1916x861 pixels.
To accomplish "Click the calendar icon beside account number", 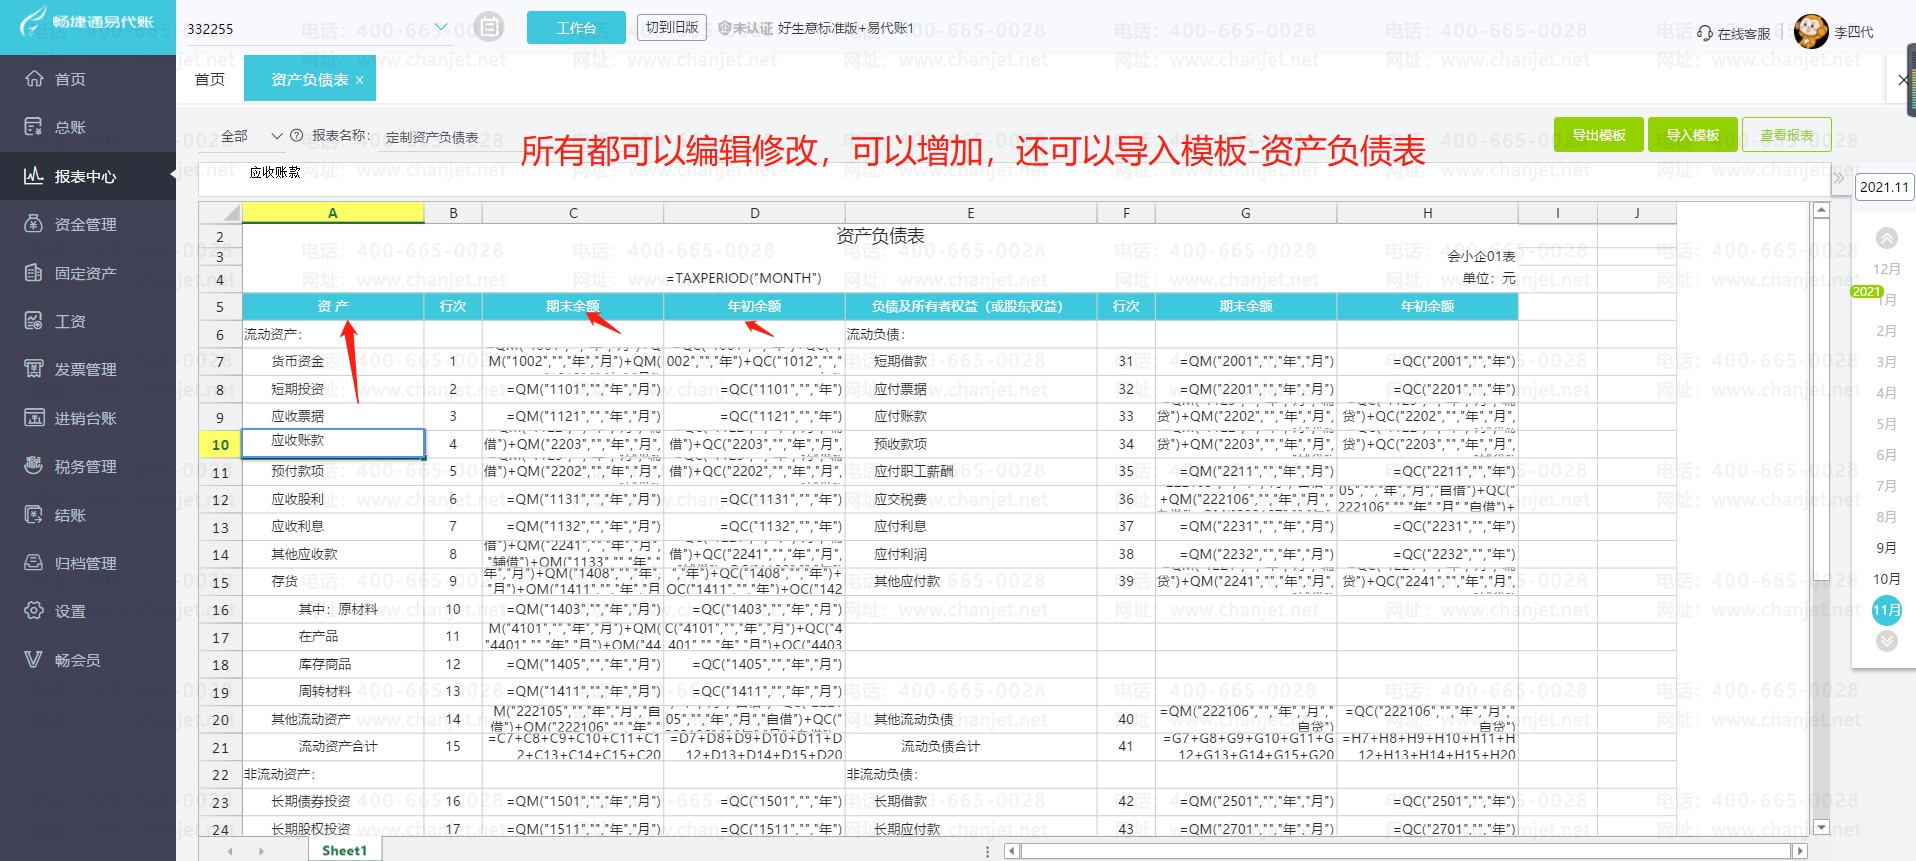I will [488, 28].
